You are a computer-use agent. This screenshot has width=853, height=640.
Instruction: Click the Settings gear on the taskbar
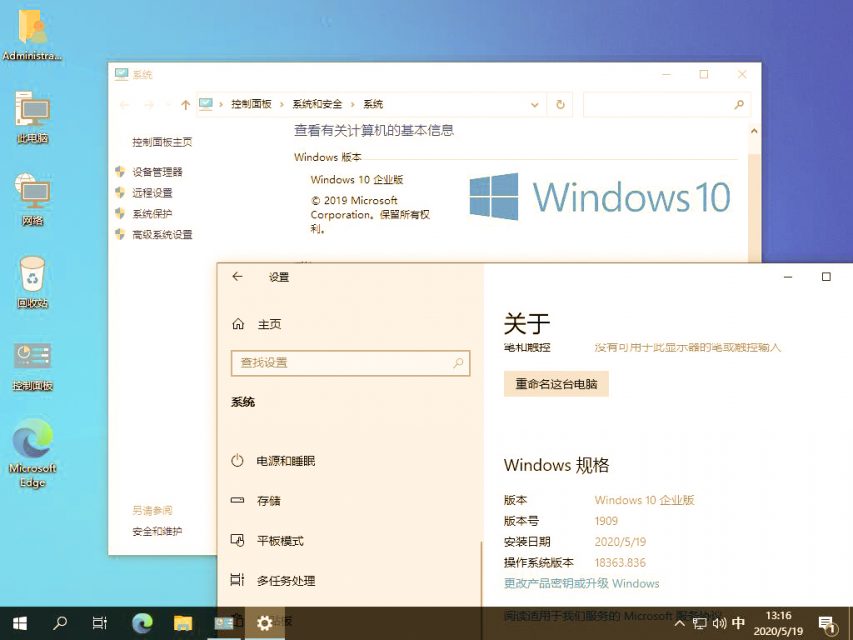tap(264, 623)
